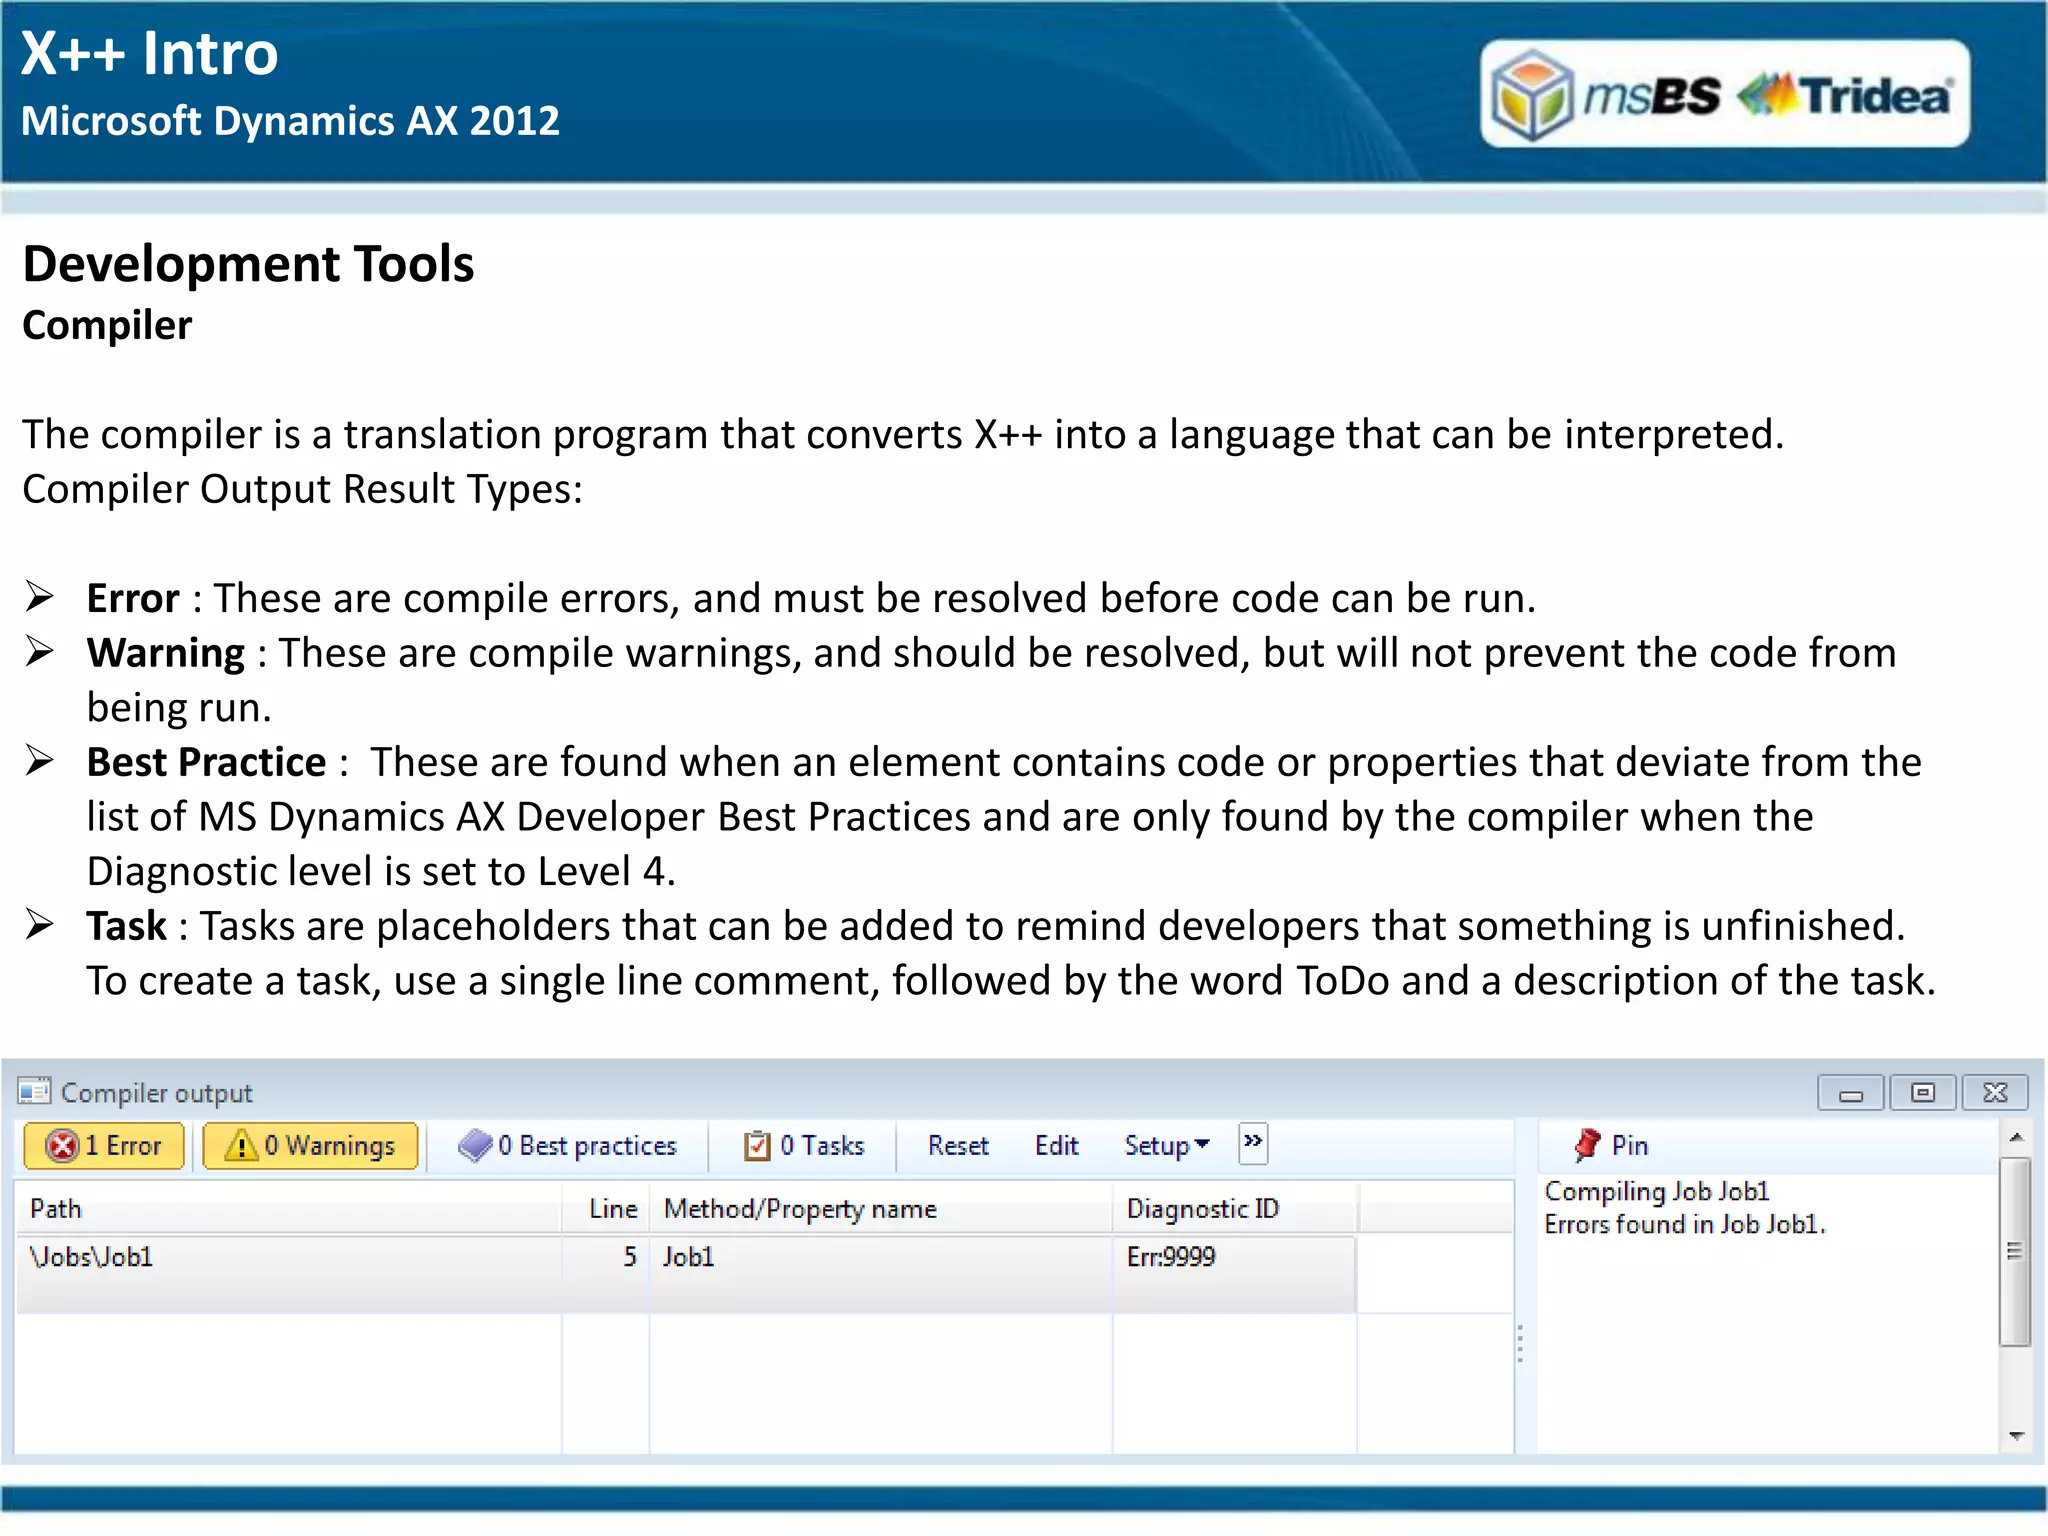Maximize the Compiler output window

click(1922, 1093)
